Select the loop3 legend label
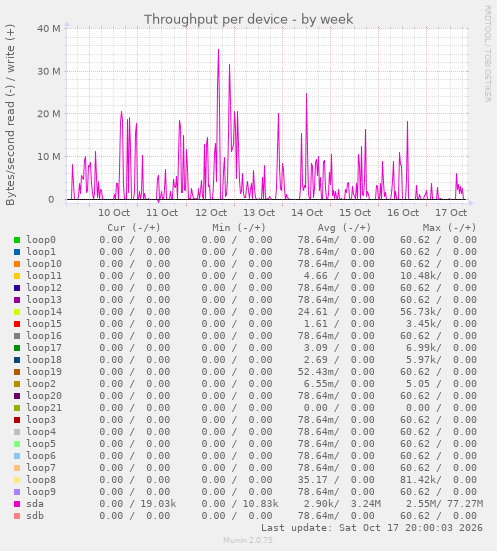497x551 pixels. click(41, 420)
